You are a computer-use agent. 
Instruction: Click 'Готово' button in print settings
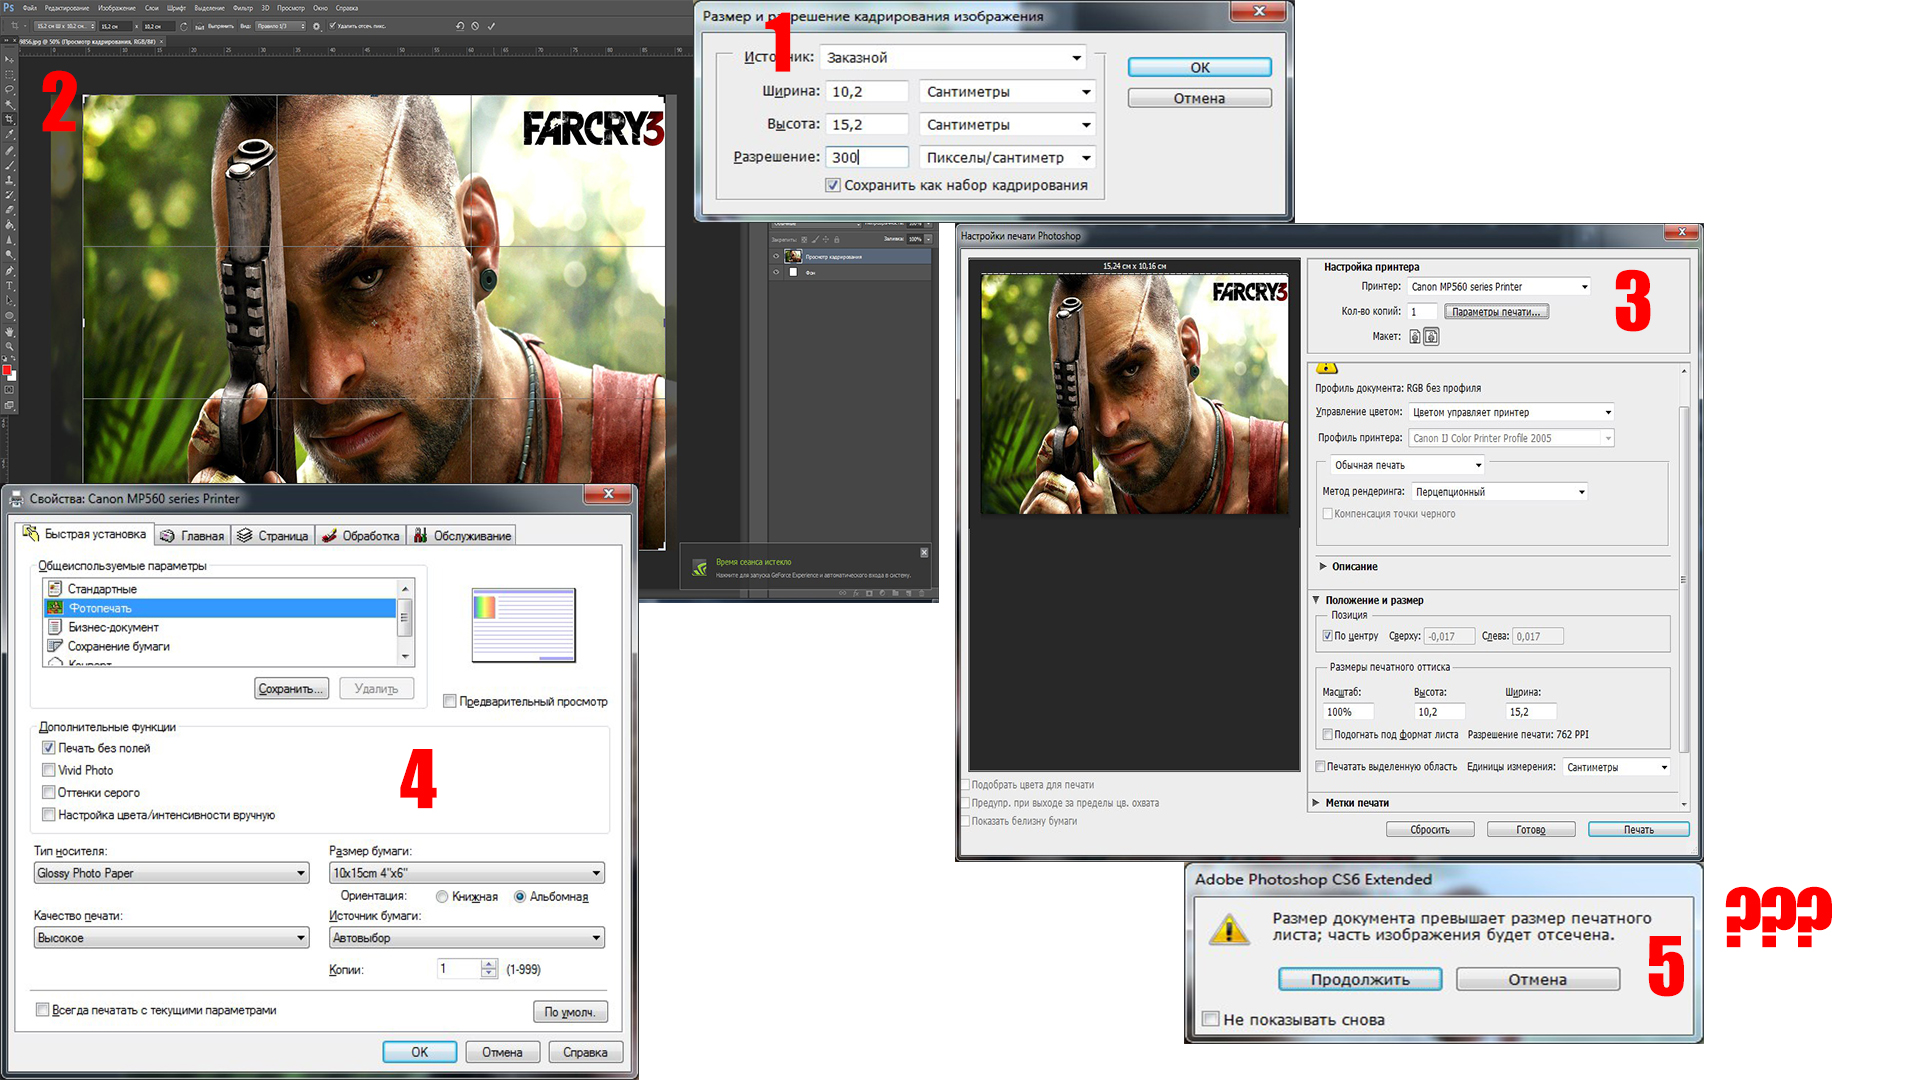1534,829
